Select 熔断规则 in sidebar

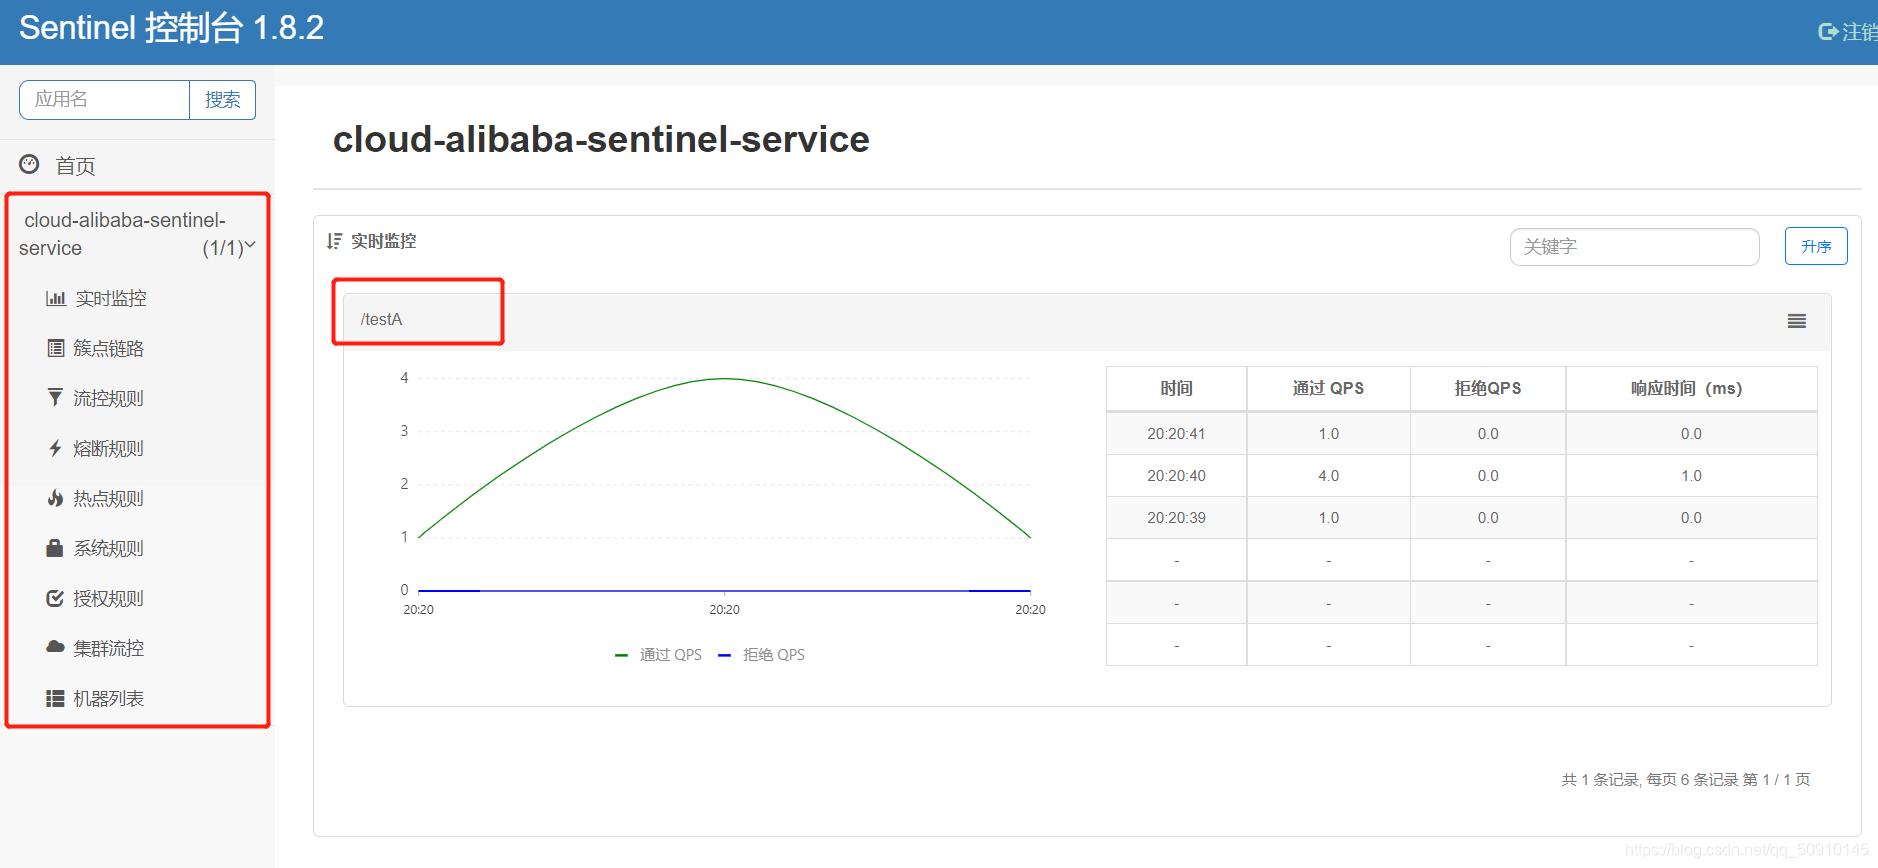pos(109,448)
